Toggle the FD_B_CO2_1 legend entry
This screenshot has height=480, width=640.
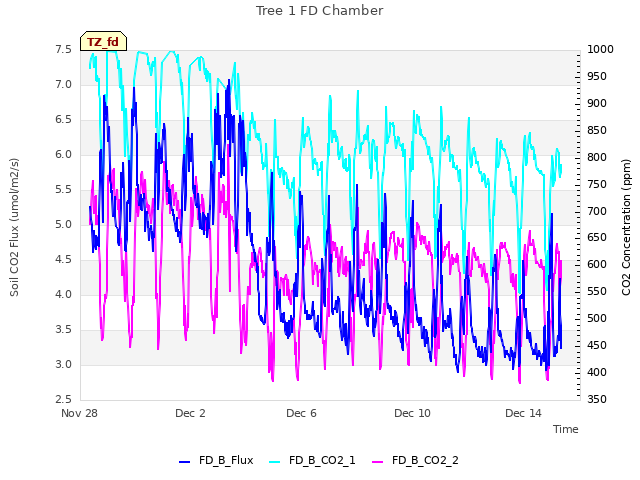point(312,460)
